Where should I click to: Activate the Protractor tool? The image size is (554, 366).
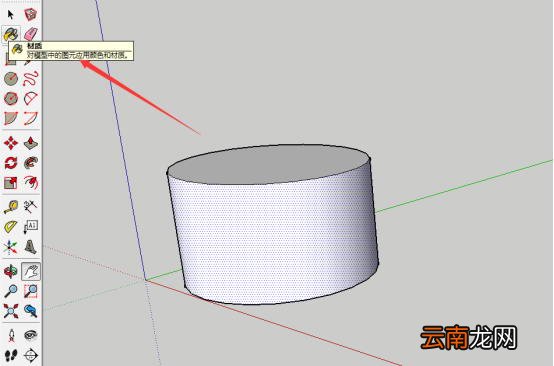point(11,227)
